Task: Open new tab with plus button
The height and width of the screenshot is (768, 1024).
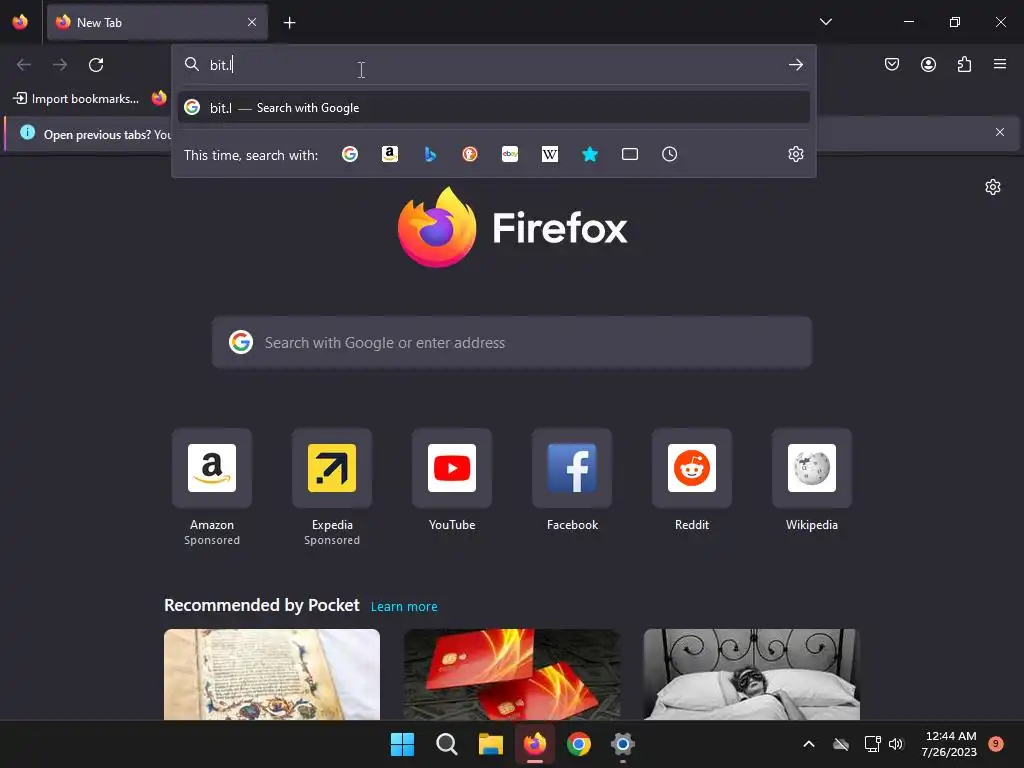Action: tap(289, 23)
